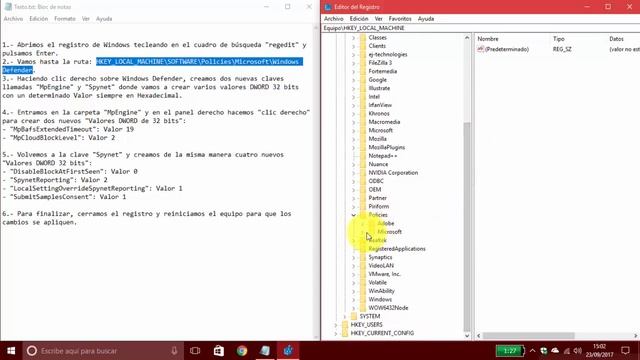Image resolution: width=640 pixels, height=360 pixels.
Task: Expand the FileZilla 3 key
Action: click(353, 63)
